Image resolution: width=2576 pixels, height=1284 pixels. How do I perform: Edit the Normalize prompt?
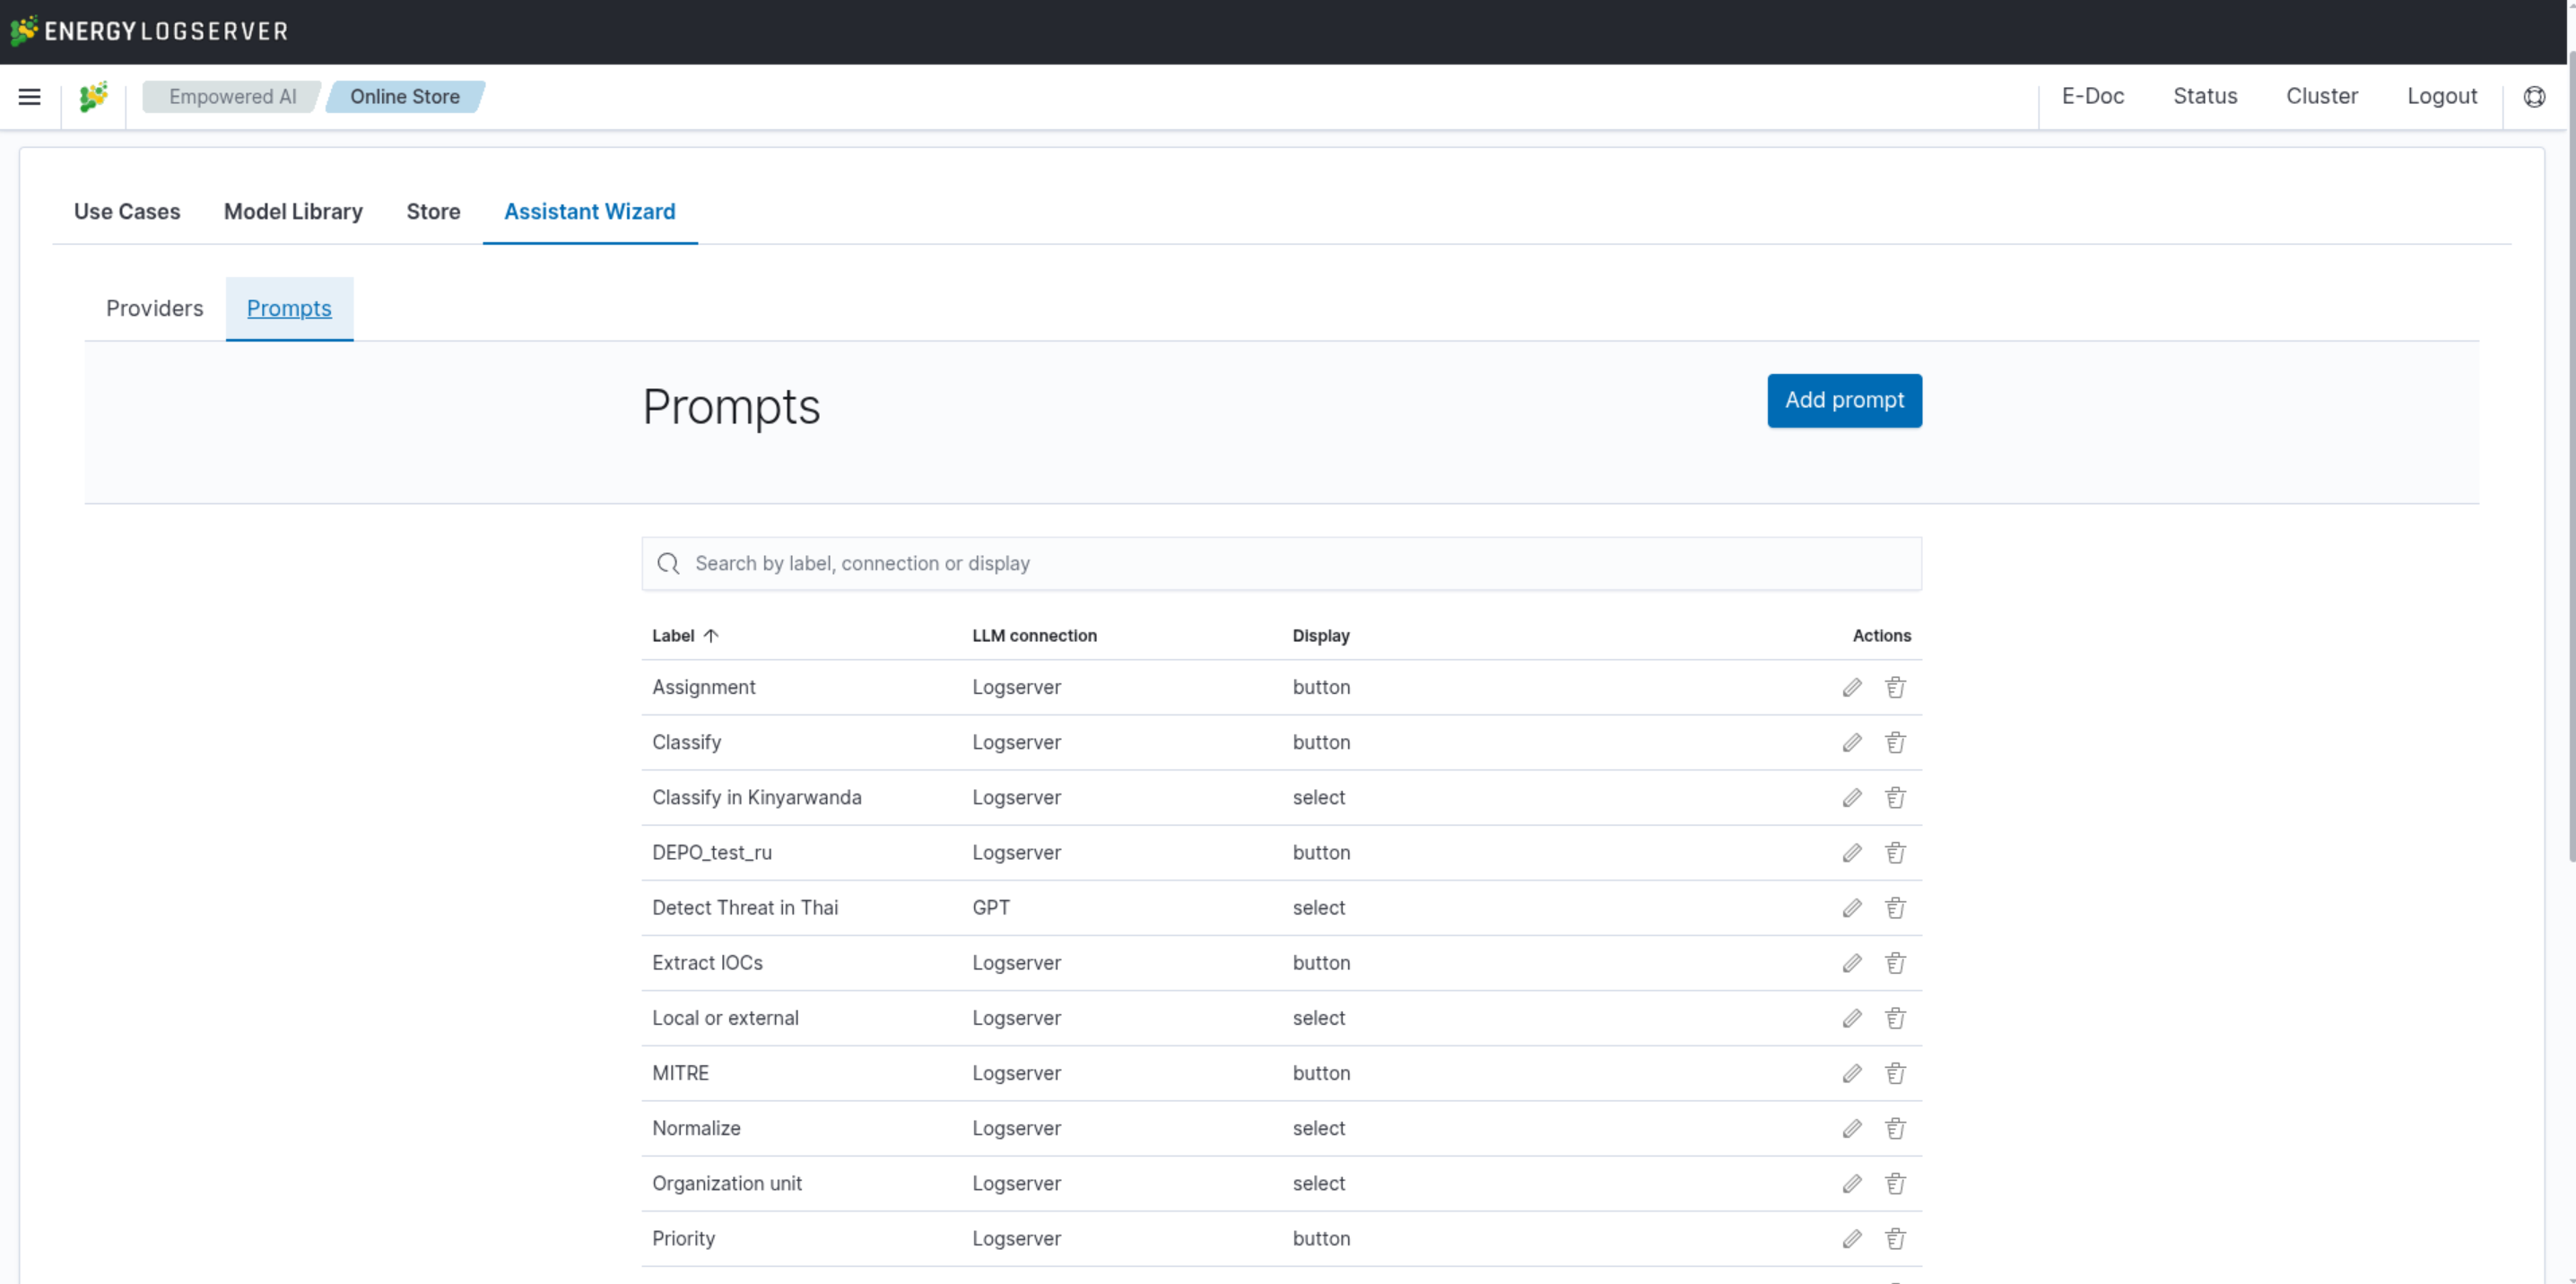1852,1128
